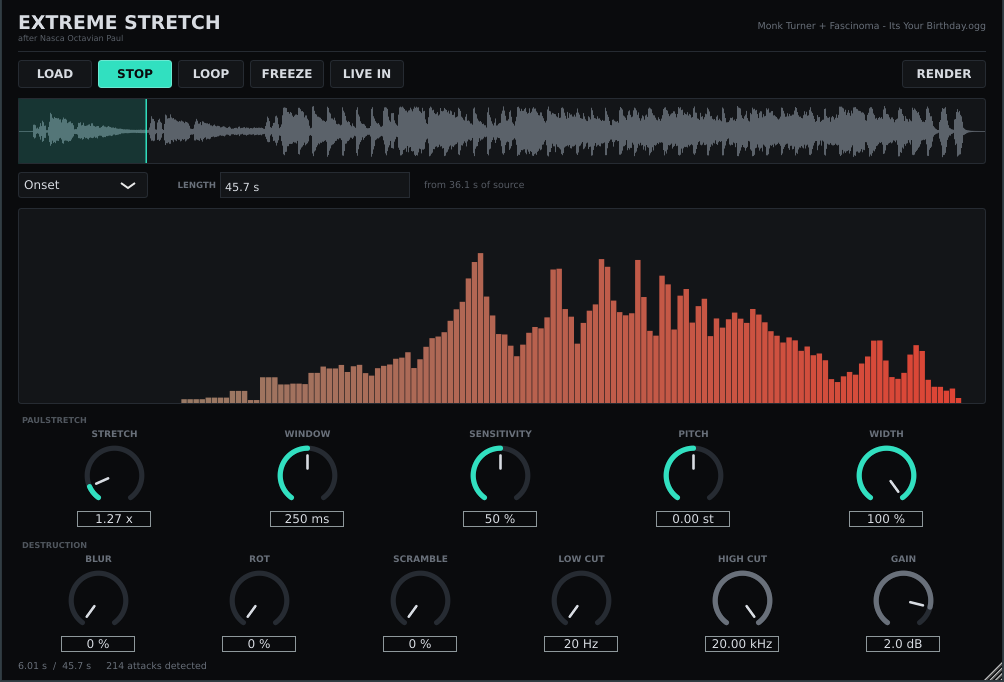Click the DESTRUCTION section label
This screenshot has height=682, width=1004.
click(x=54, y=545)
